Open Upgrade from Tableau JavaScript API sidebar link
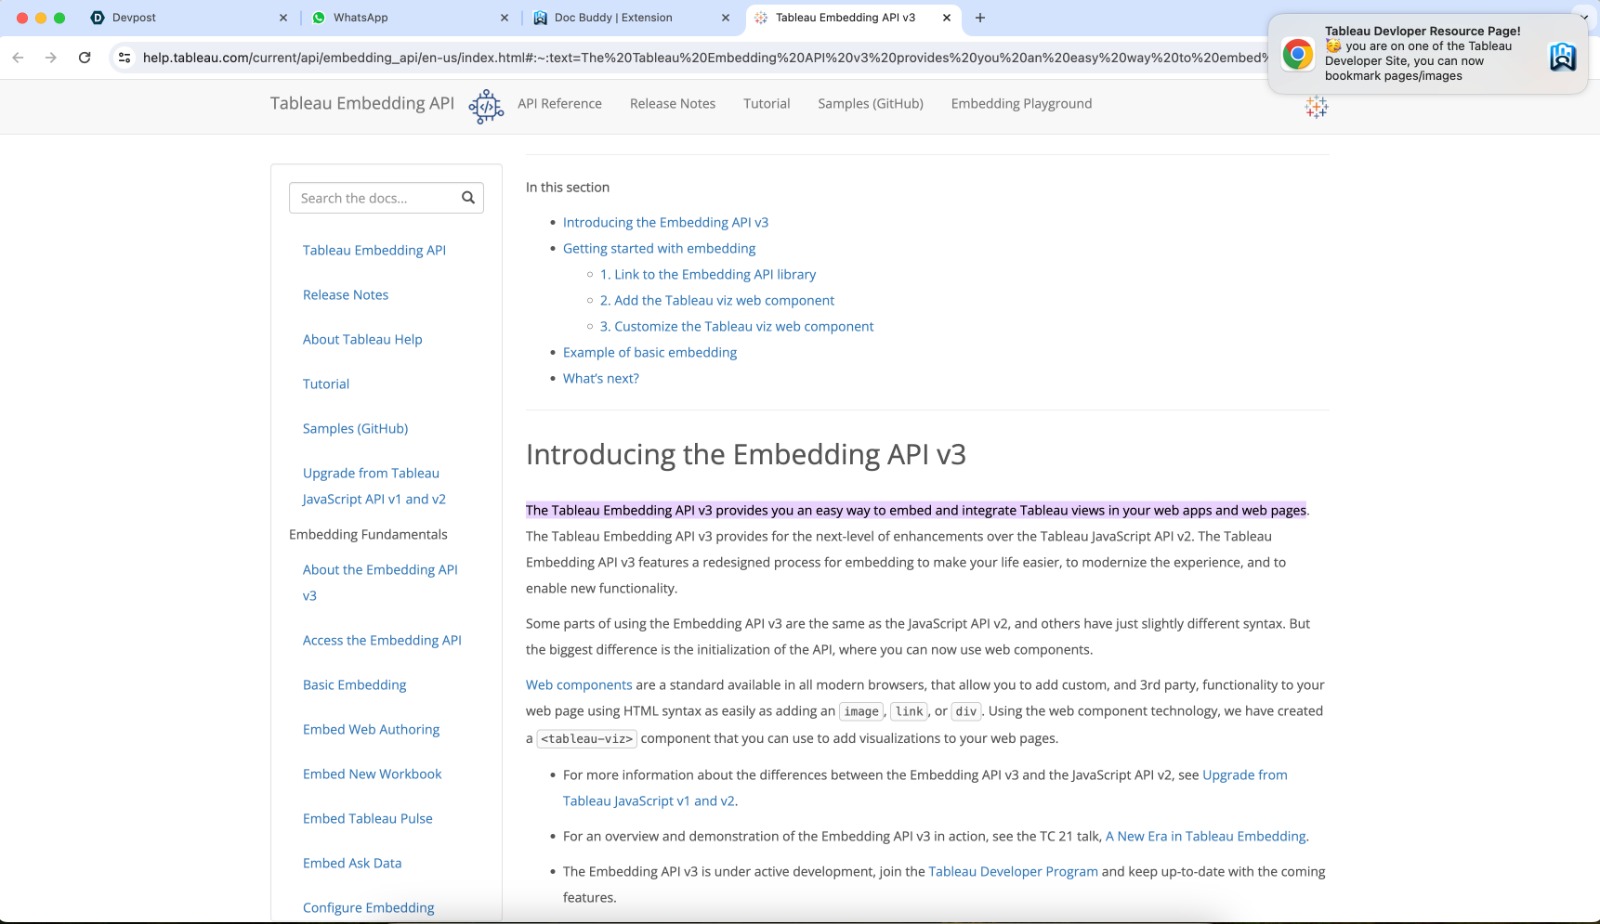1600x924 pixels. point(374,486)
